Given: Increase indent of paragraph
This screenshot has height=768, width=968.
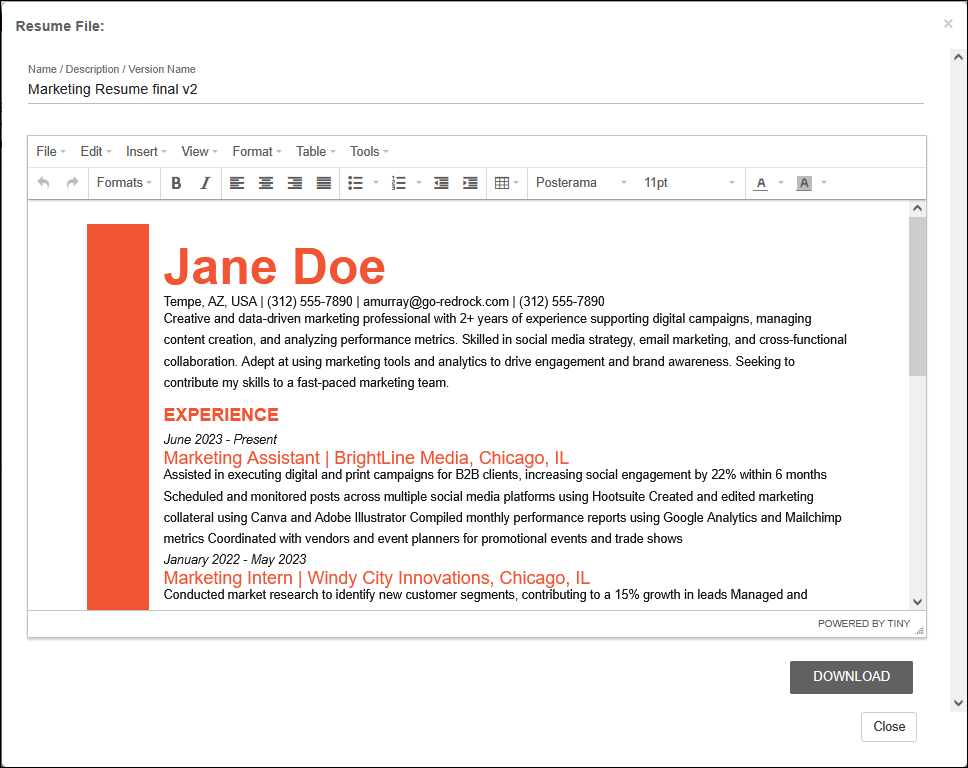Looking at the screenshot, I should 470,183.
